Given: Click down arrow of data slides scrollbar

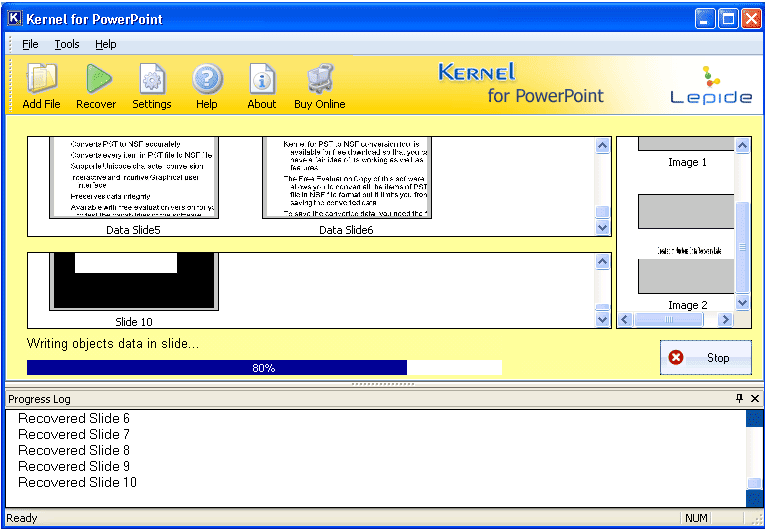Looking at the screenshot, I should click(603, 227).
